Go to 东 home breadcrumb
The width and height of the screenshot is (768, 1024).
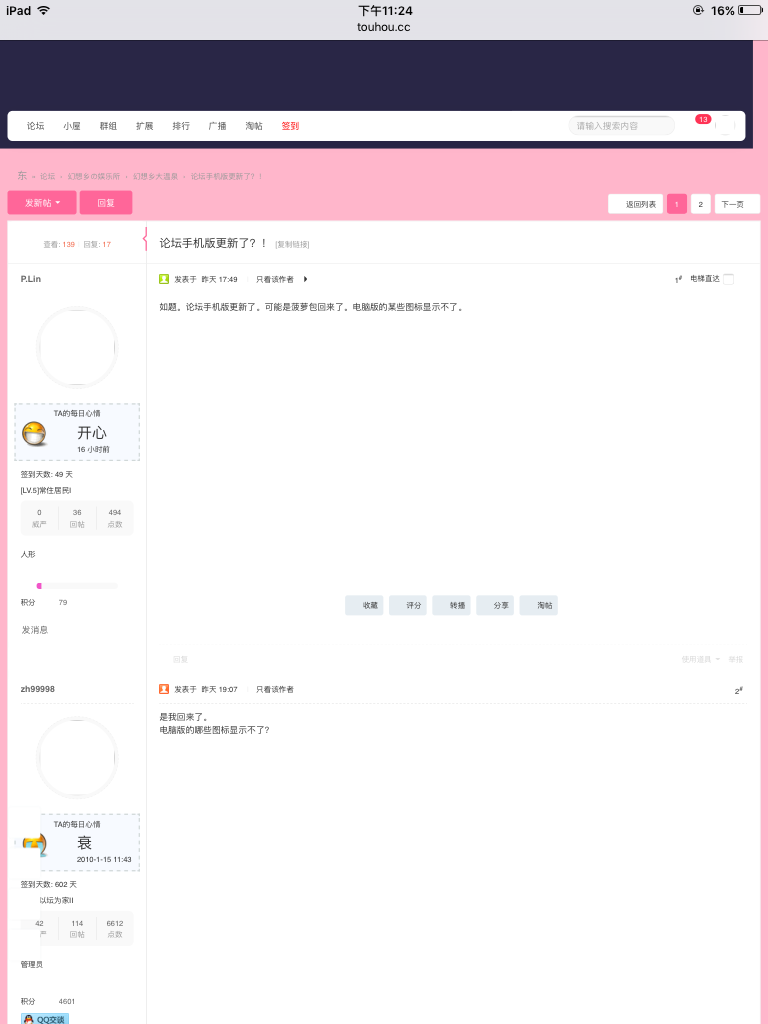click(x=22, y=176)
